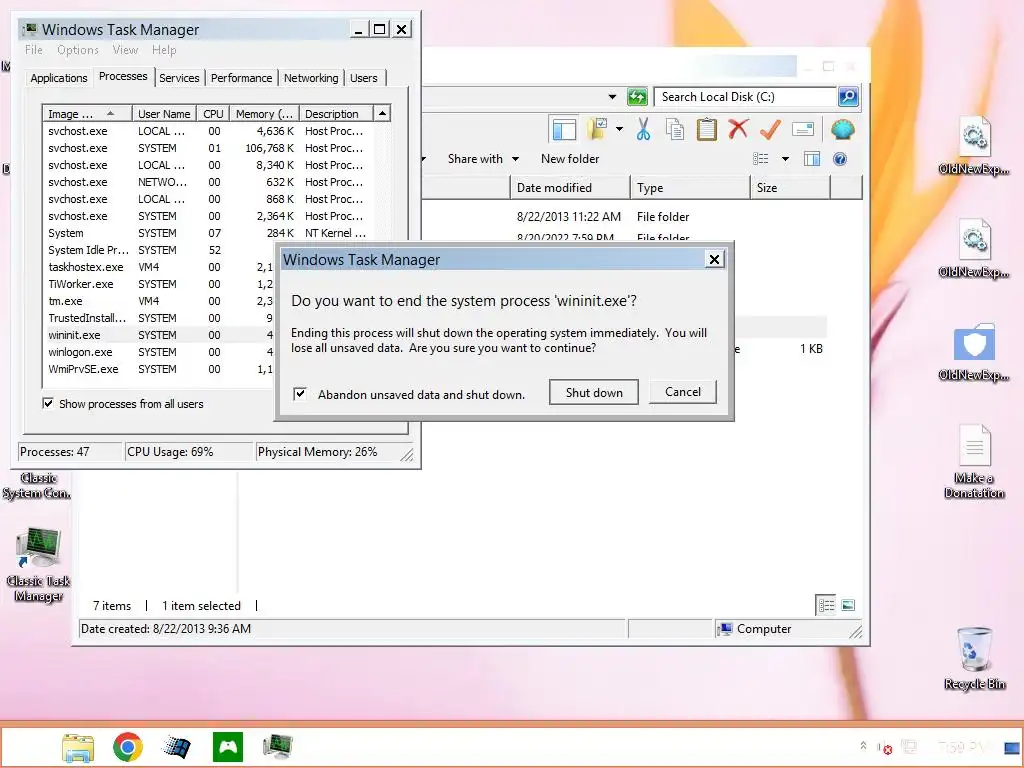Click the Shut down button
Screen dimensions: 1024x768
pos(594,392)
